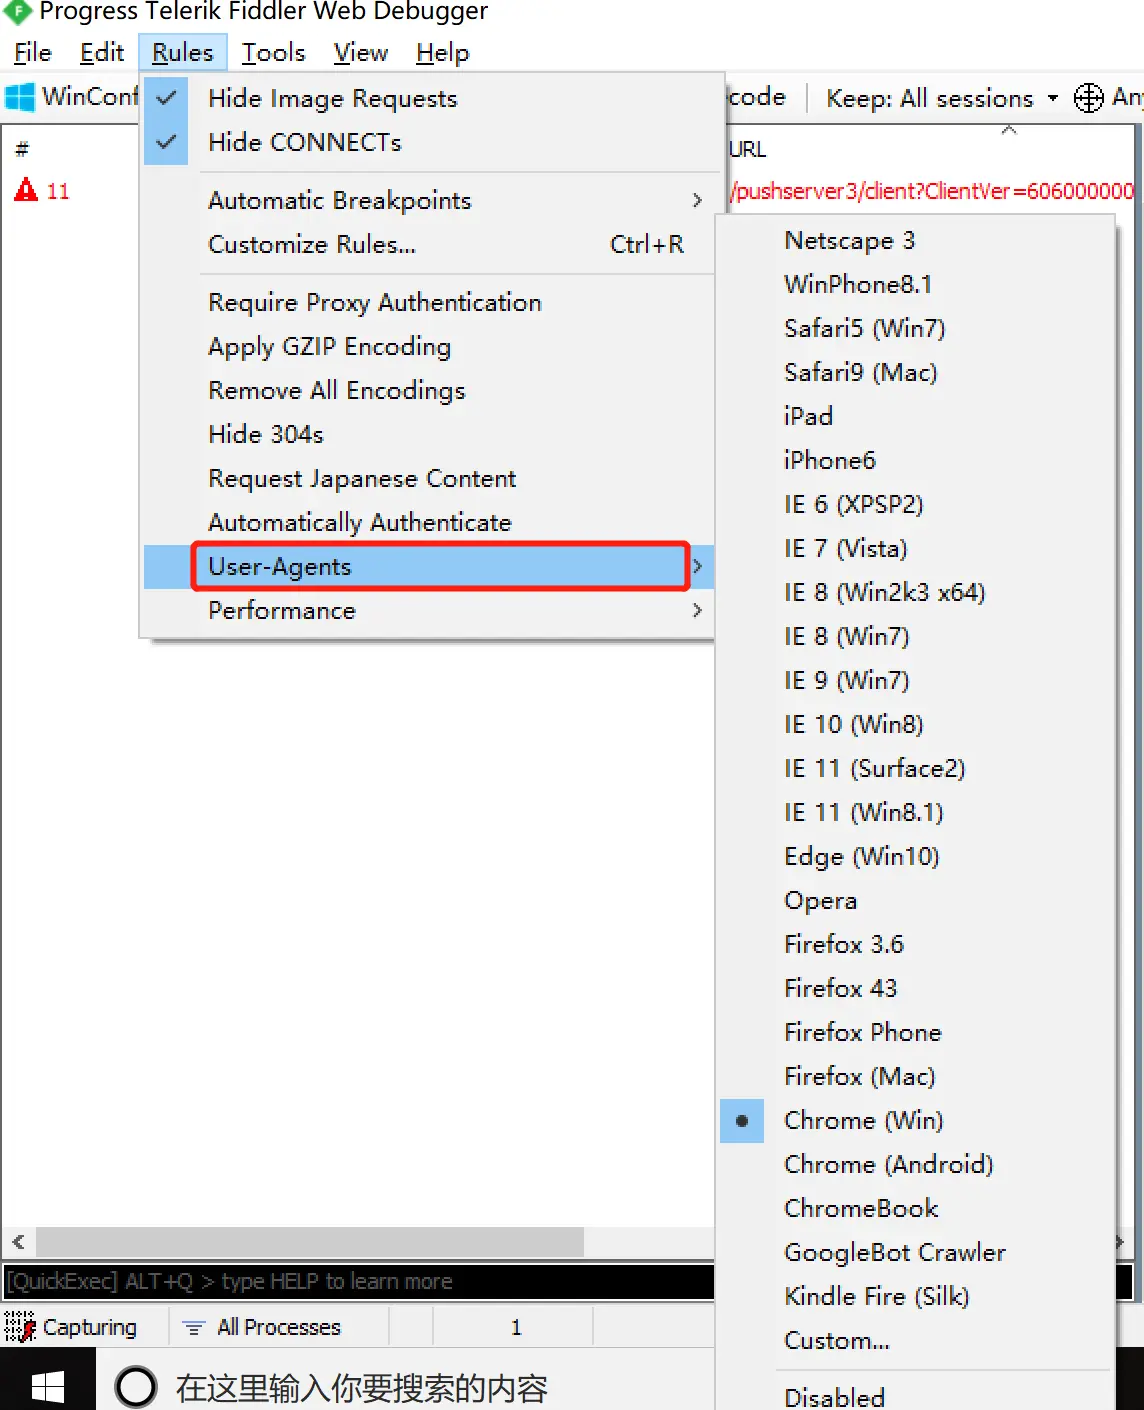The image size is (1144, 1410).
Task: Click the WinConfig Windows logo icon
Action: 20,97
